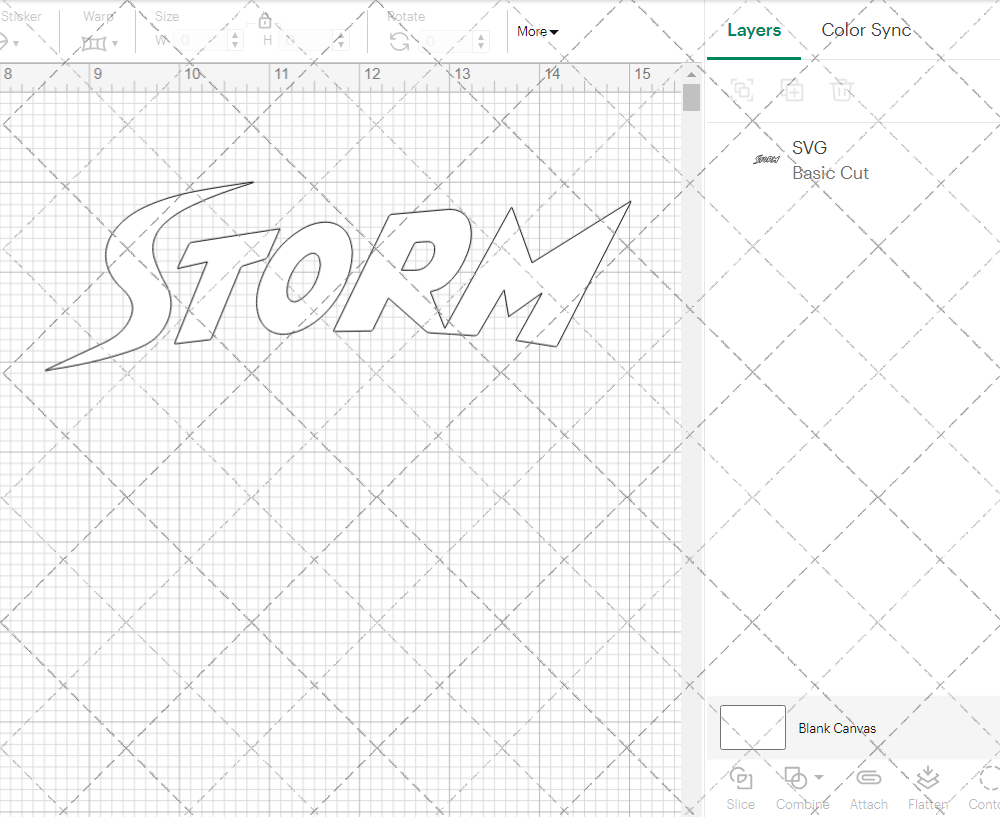The height and width of the screenshot is (817, 1000).
Task: Select the SVG Basic Cut layer
Action: 830,160
